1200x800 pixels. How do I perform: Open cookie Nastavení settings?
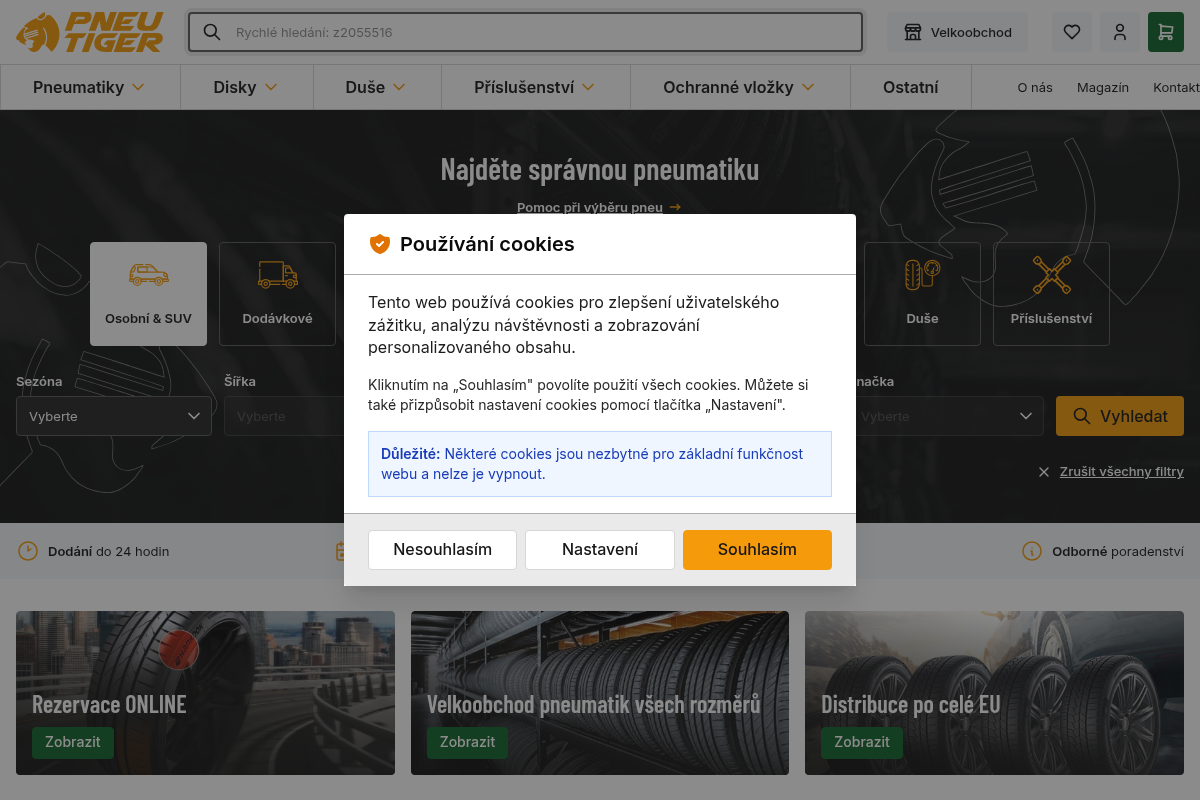pyautogui.click(x=600, y=550)
